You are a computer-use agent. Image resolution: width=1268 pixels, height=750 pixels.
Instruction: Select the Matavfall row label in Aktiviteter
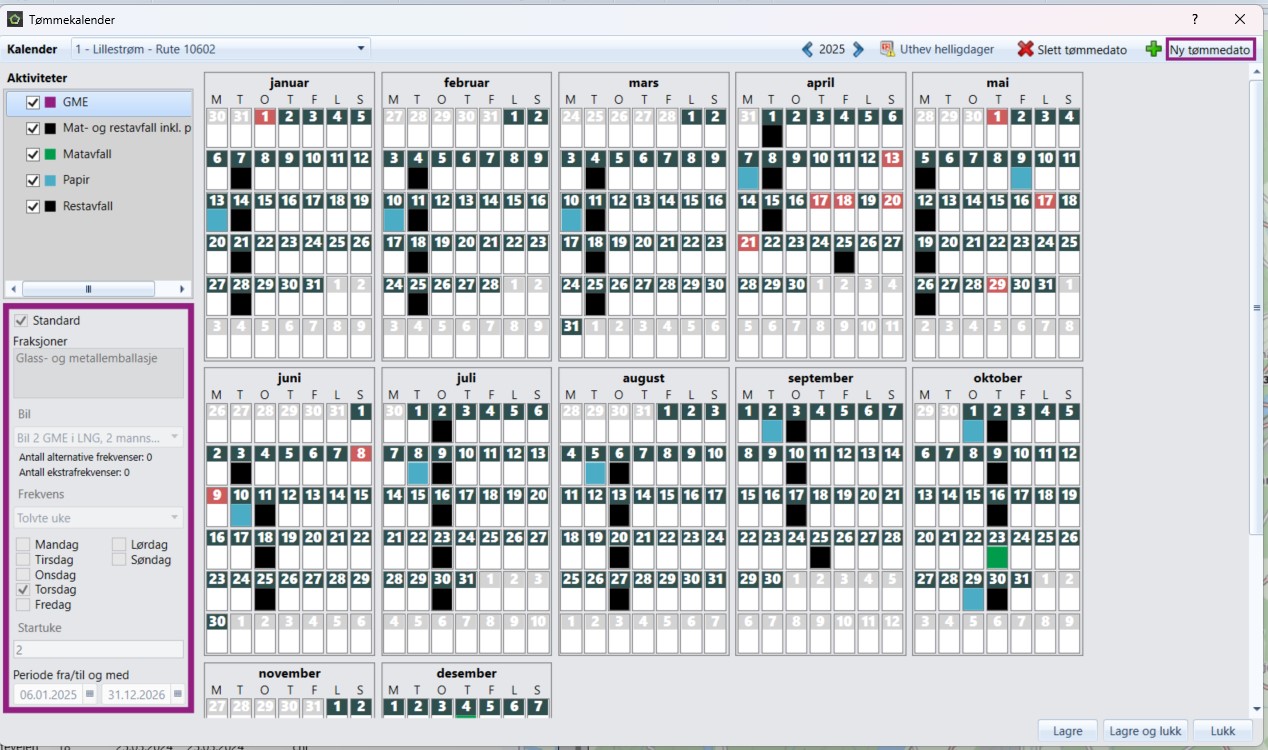[x=89, y=154]
